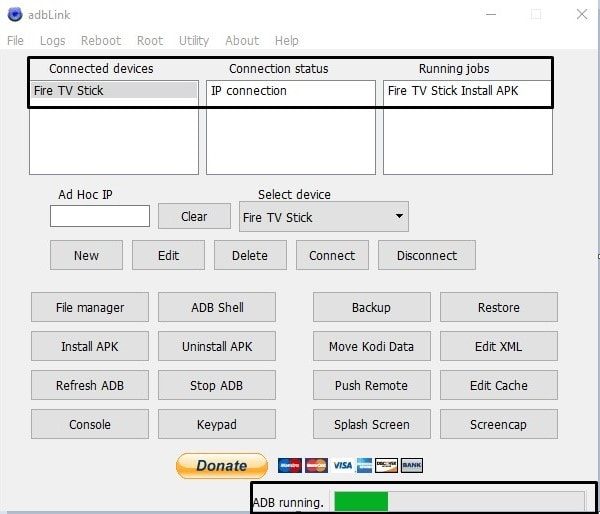This screenshot has height=514, width=600.
Task: Click the Donate button
Action: point(222,465)
